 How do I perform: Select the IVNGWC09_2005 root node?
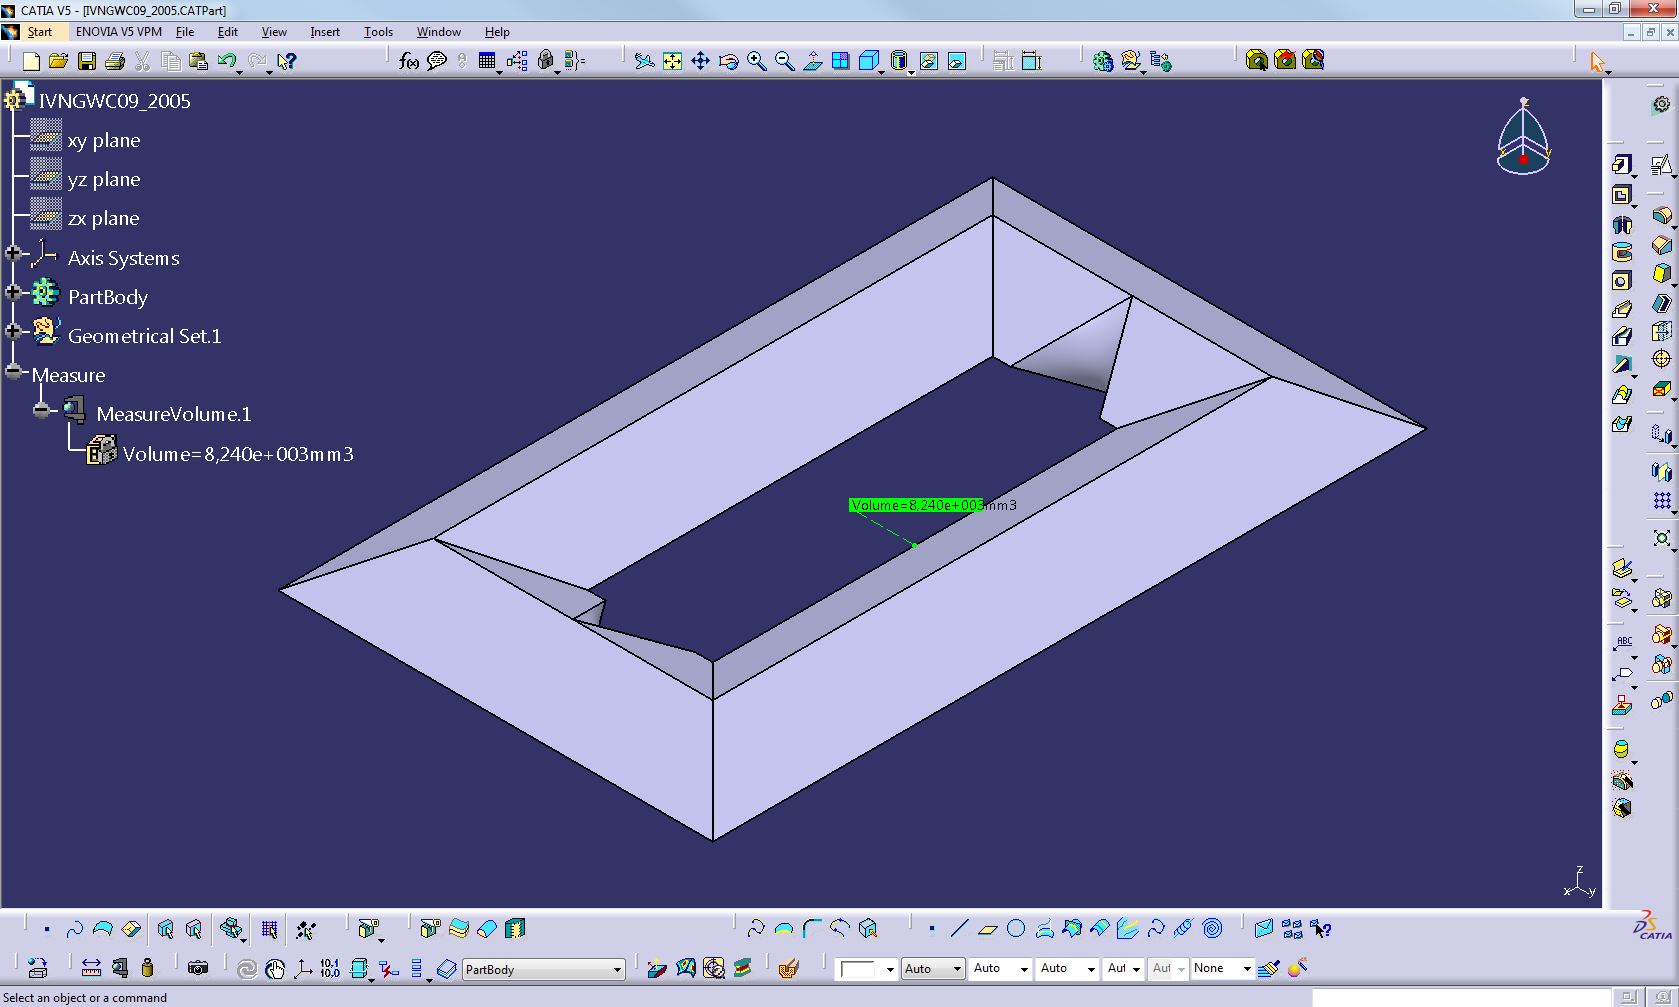point(114,101)
